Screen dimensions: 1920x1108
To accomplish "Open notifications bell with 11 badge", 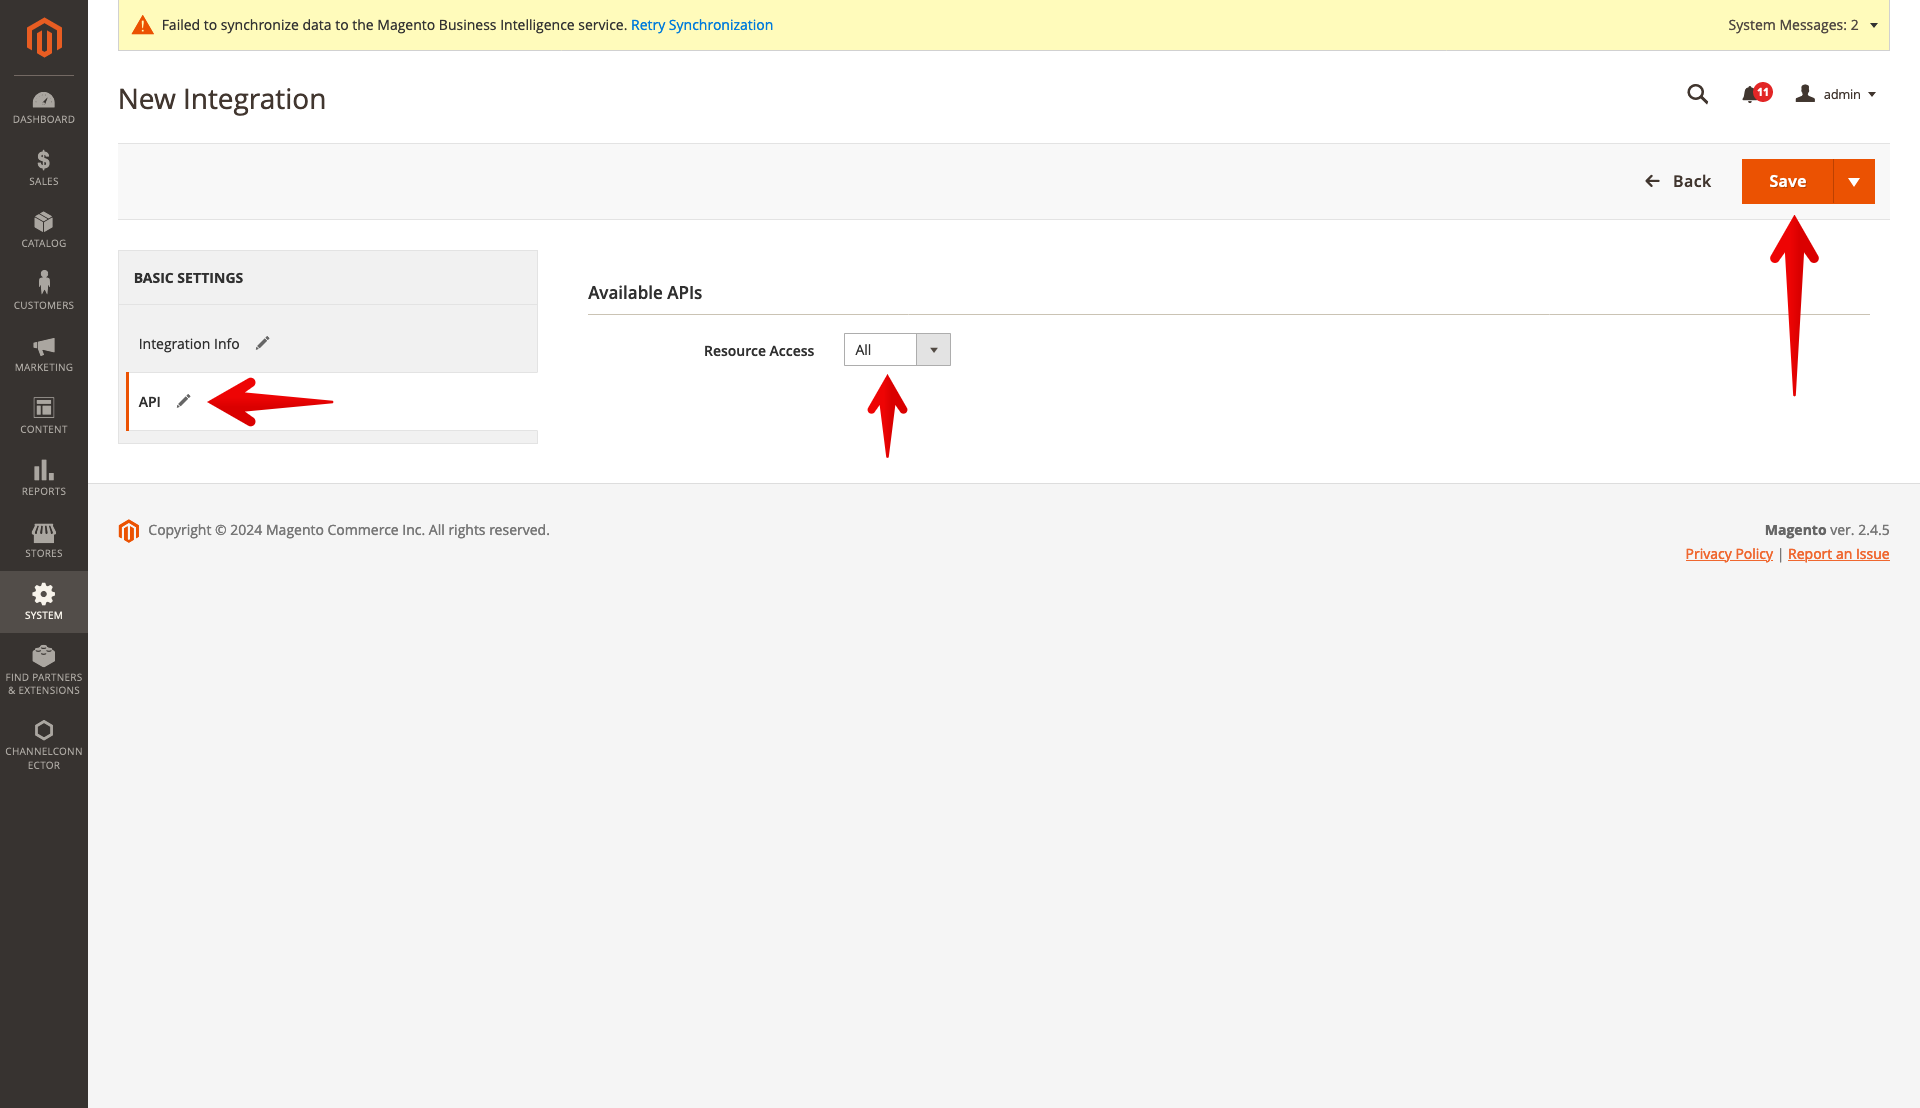I will point(1756,94).
